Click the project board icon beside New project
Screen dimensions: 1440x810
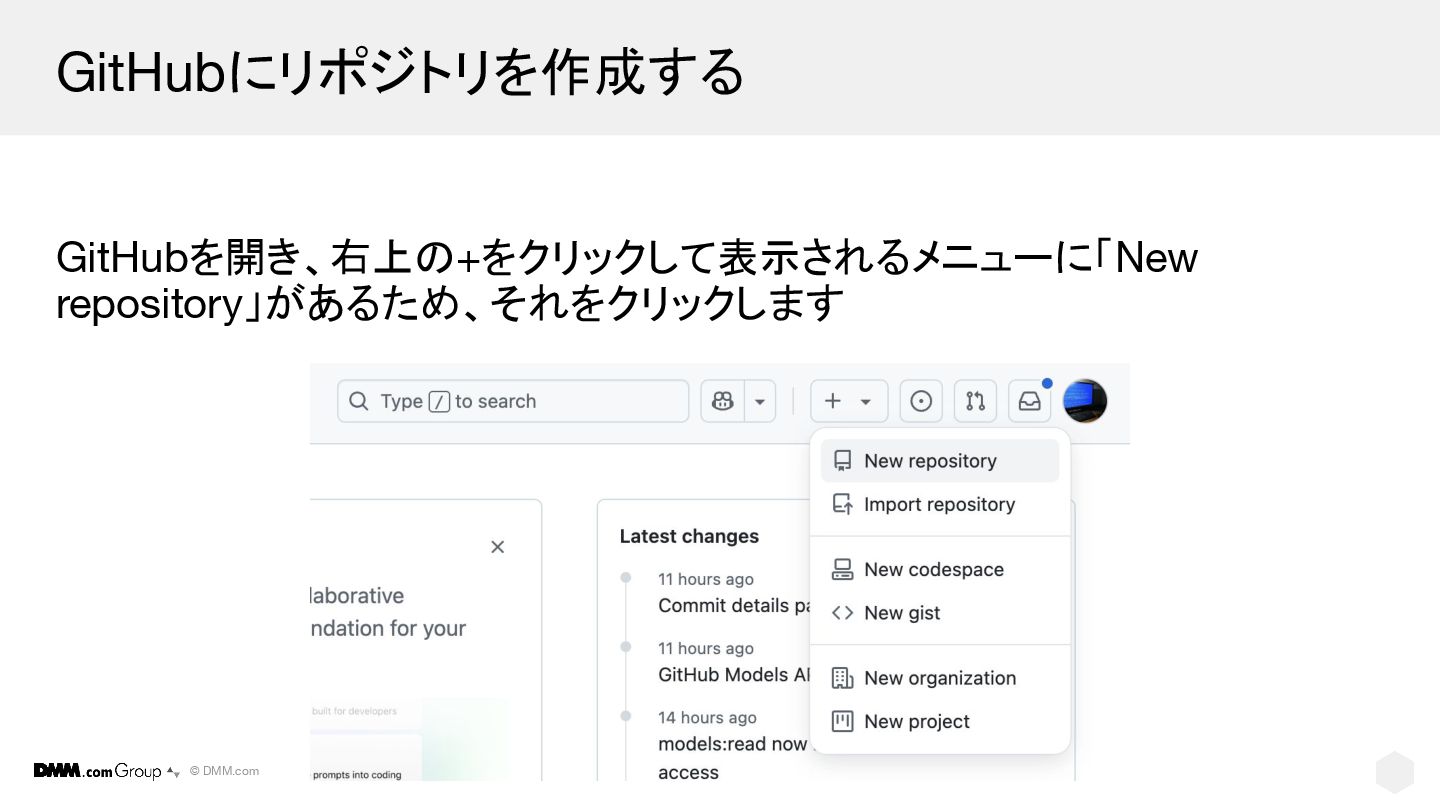(843, 722)
